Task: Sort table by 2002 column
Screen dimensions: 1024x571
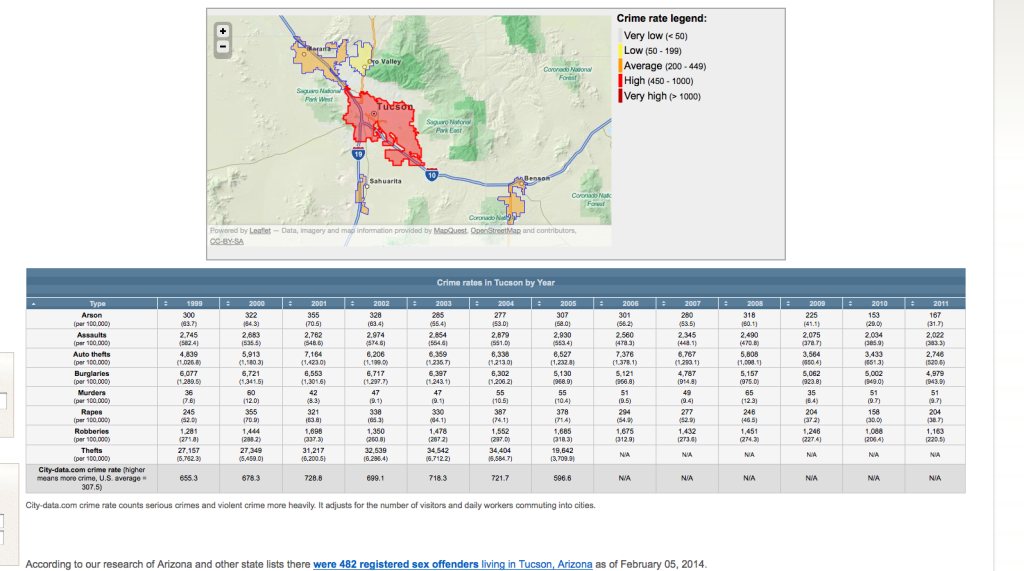Action: 376,304
